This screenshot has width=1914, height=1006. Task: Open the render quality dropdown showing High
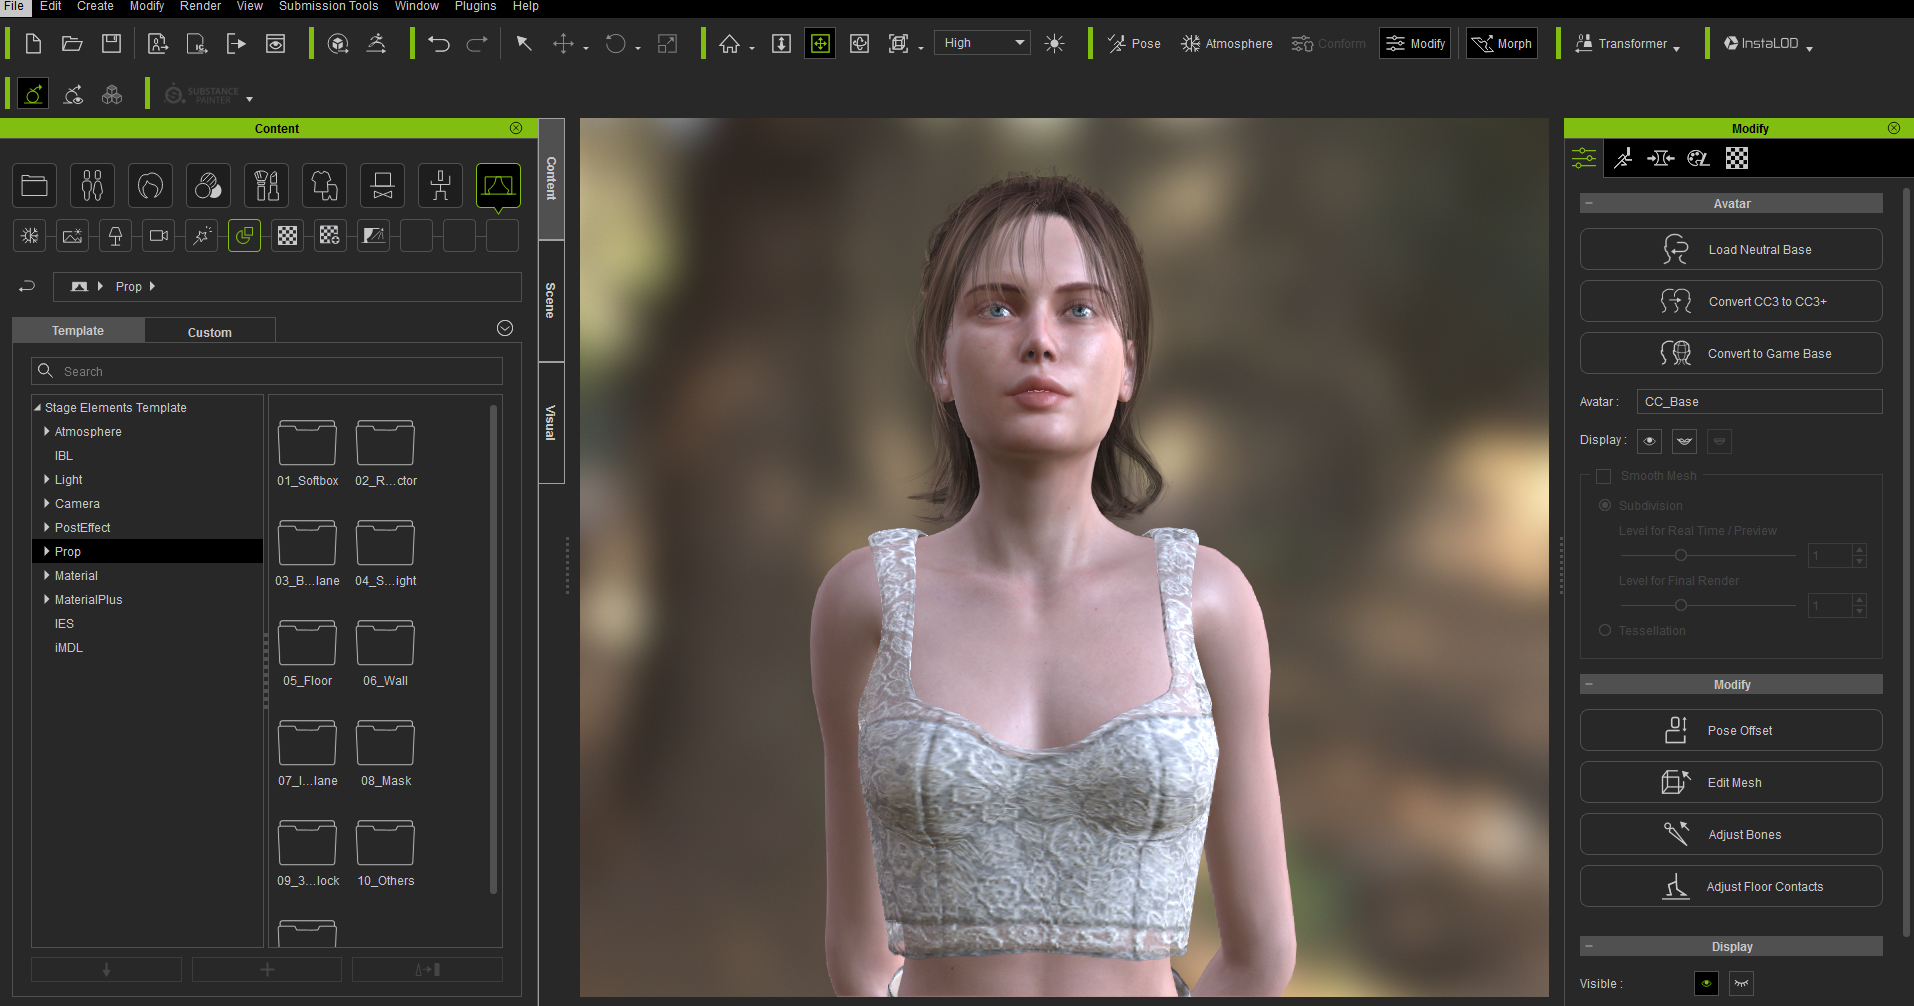981,42
